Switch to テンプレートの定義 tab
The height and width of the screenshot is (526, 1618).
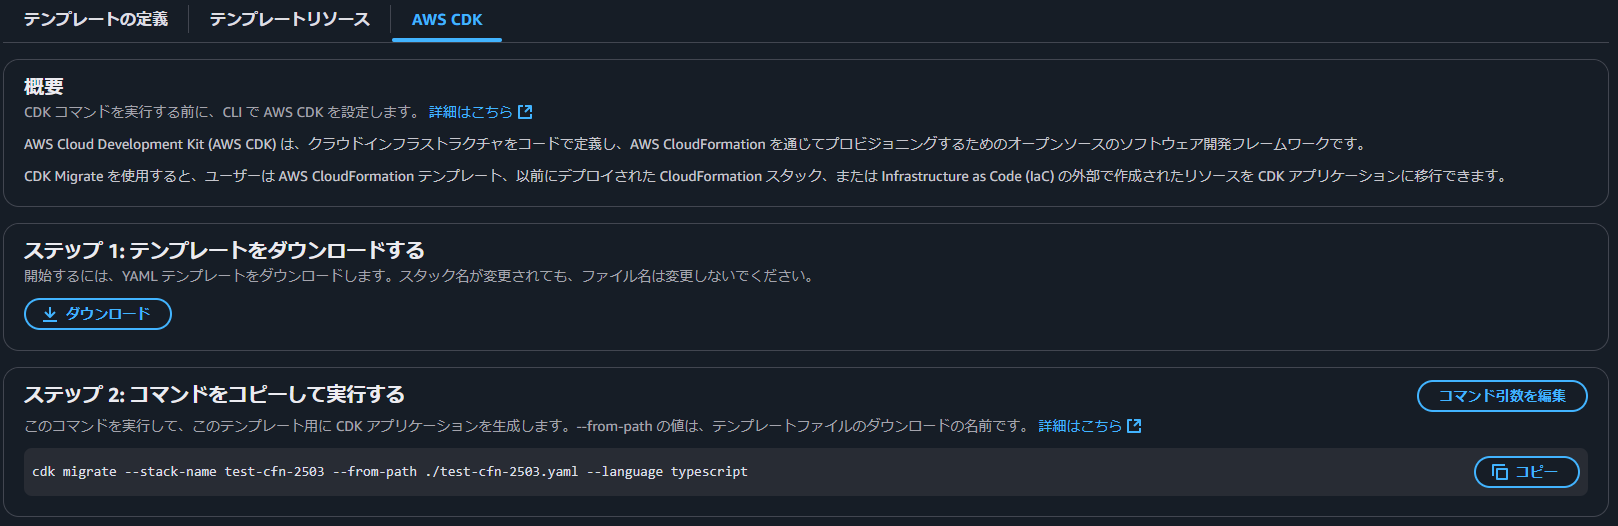[96, 19]
